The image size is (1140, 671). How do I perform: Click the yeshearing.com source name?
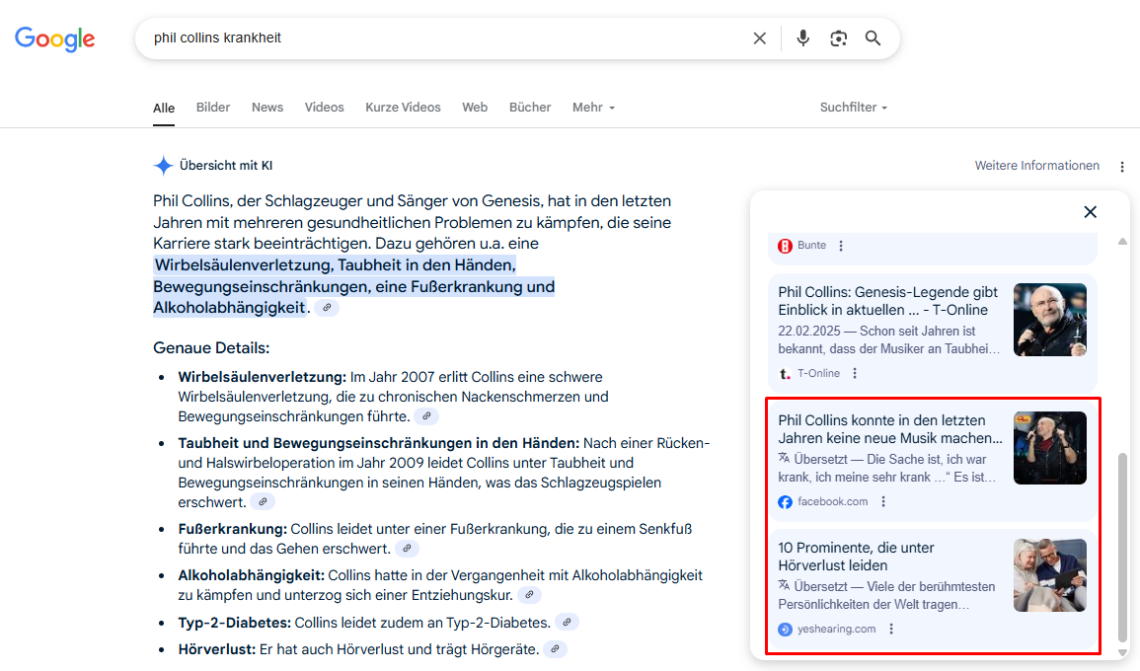coord(836,629)
